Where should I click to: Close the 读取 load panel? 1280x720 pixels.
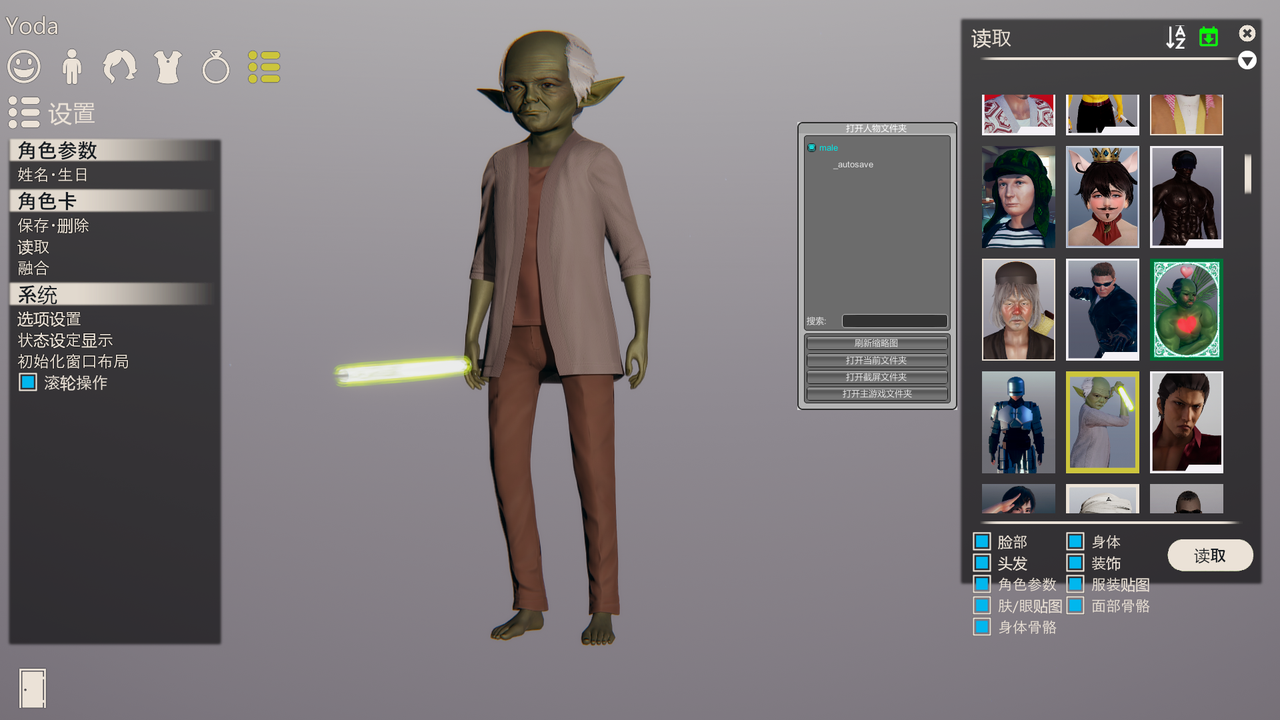pyautogui.click(x=1247, y=33)
